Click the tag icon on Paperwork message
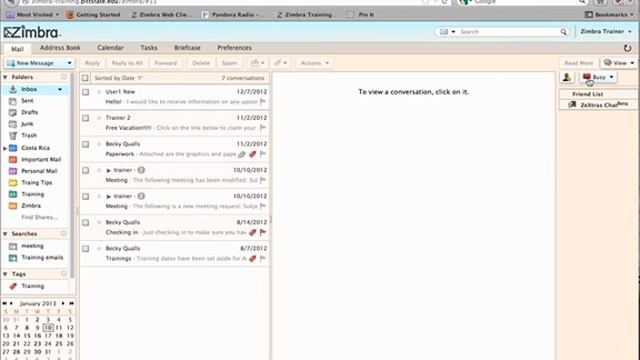 coord(253,154)
